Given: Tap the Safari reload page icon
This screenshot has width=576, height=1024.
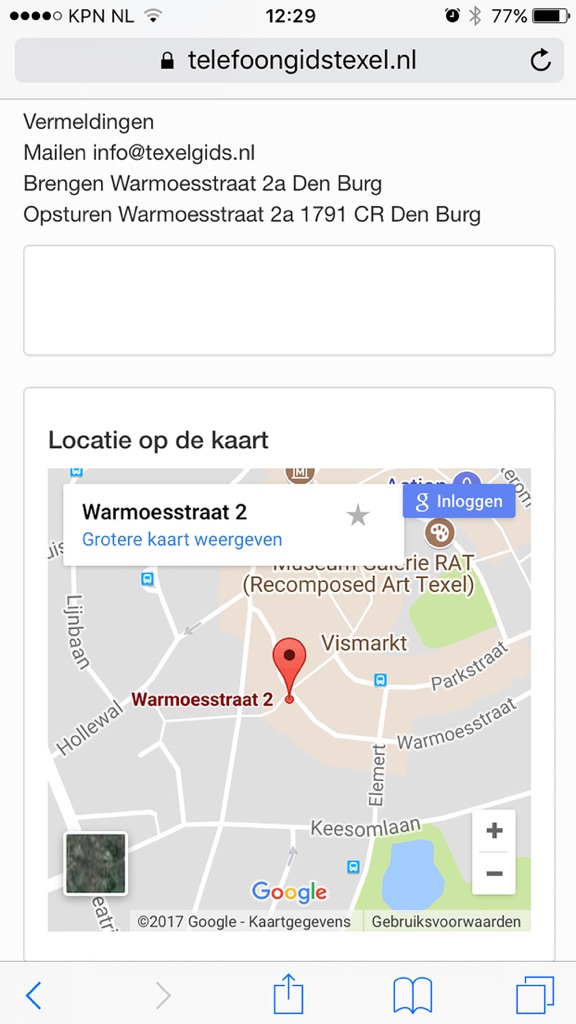Looking at the screenshot, I should click(x=540, y=61).
